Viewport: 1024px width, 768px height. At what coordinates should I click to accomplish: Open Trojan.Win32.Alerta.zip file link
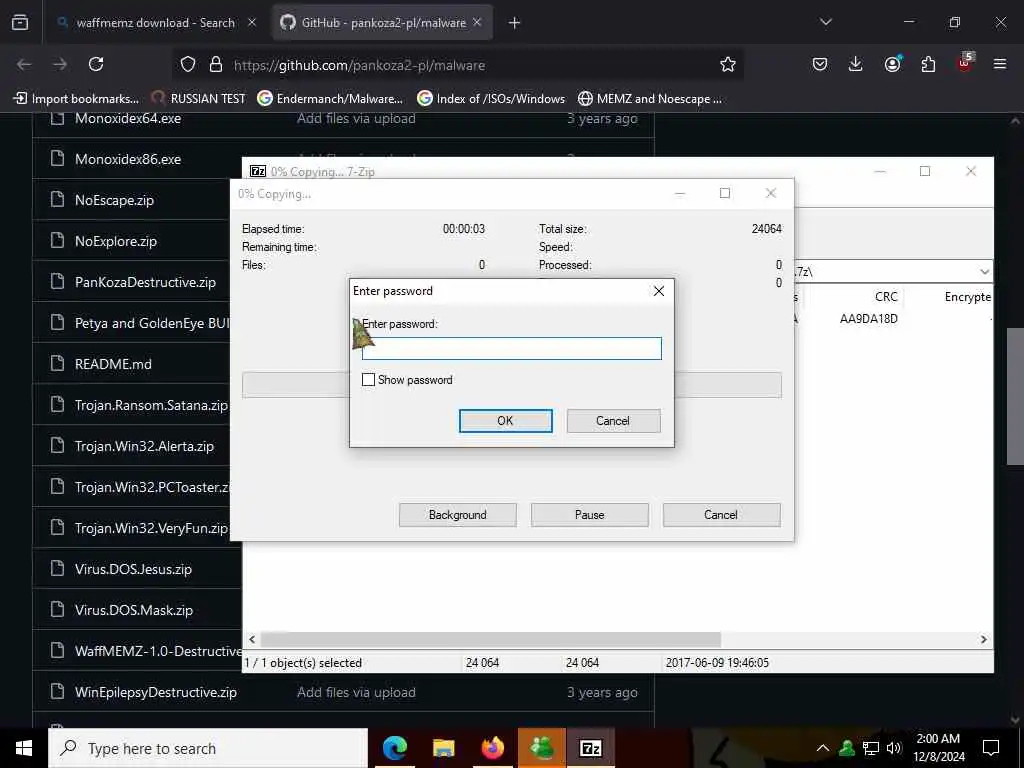pos(144,447)
